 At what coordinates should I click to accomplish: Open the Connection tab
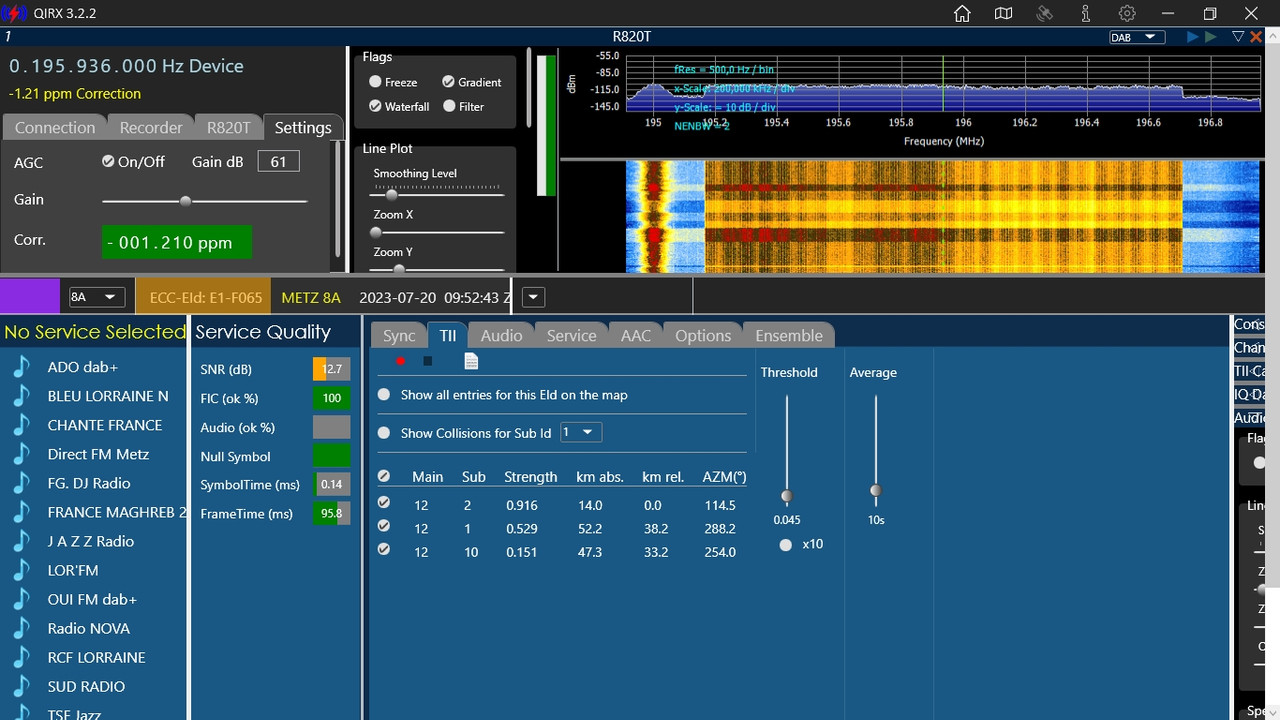coord(55,127)
